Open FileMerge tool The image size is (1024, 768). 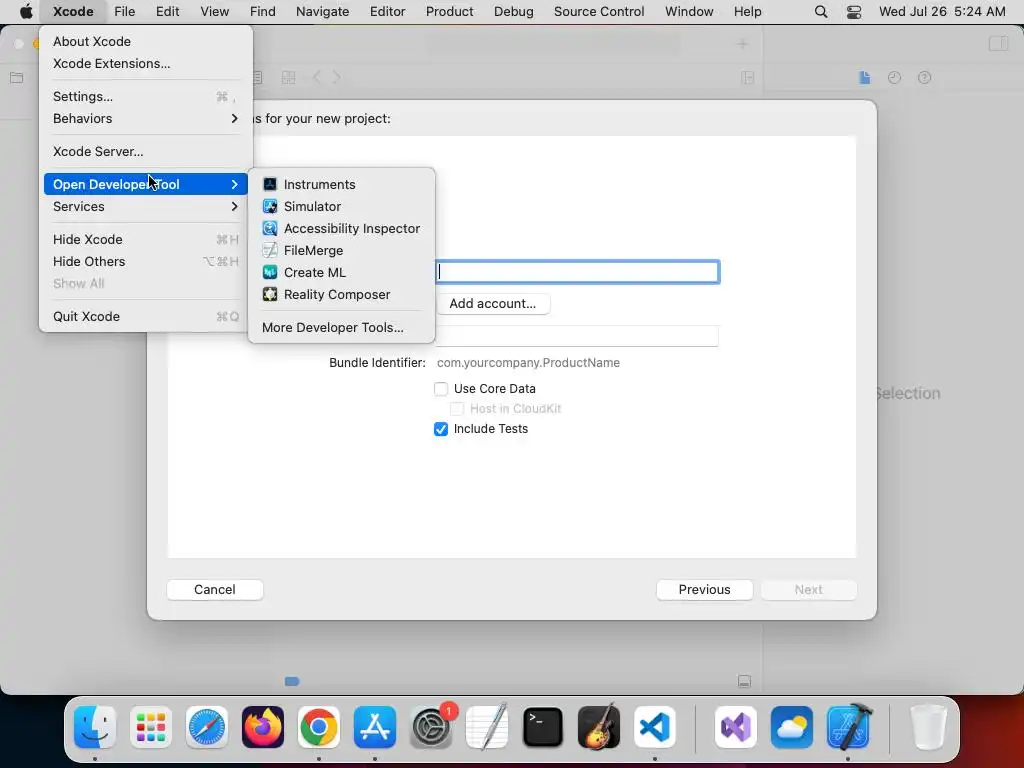[x=341, y=250]
